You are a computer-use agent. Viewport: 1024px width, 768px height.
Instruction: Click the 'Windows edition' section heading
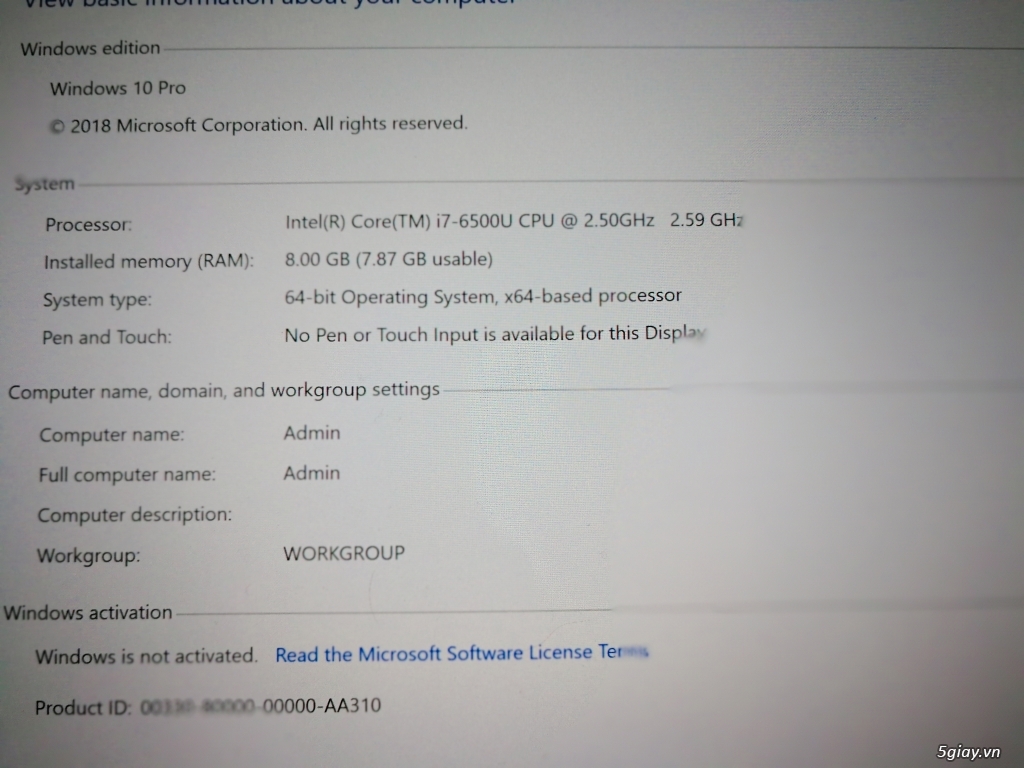(x=90, y=48)
